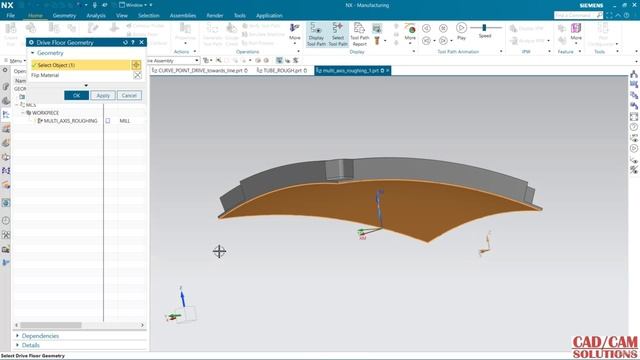The image size is (640, 360).
Task: Click Cancel in Drive Floor Geometry dialog
Action: (129, 96)
